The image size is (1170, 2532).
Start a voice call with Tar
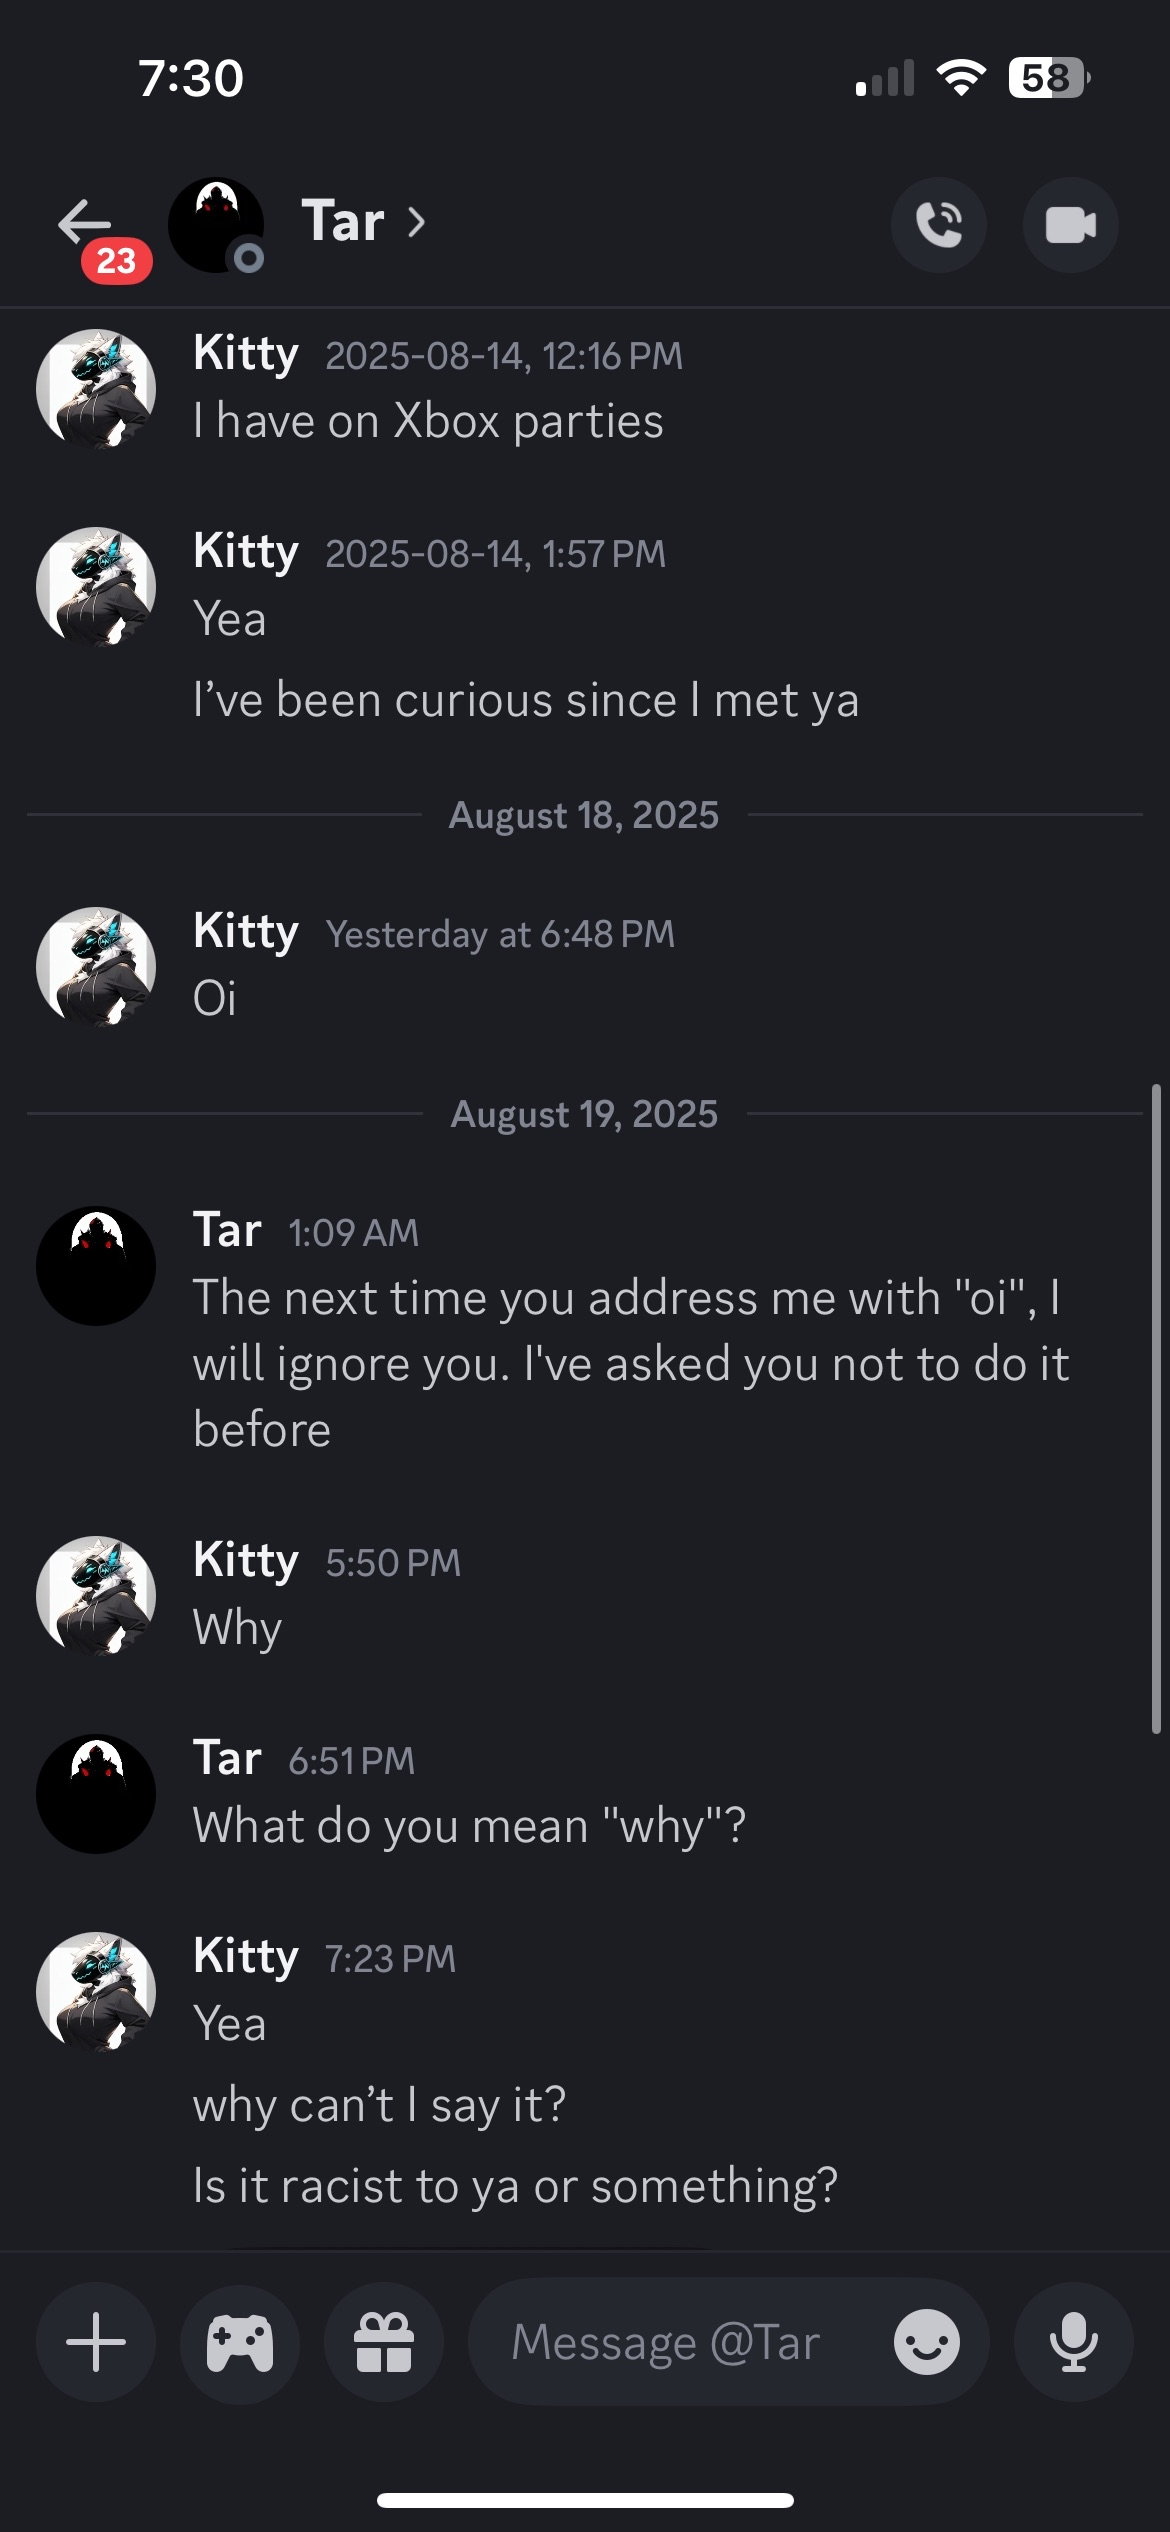click(x=938, y=225)
